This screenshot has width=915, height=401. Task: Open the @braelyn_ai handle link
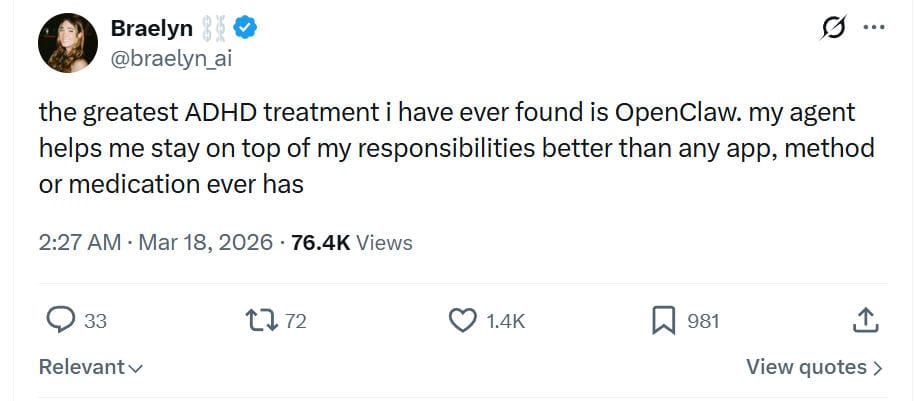tap(172, 59)
